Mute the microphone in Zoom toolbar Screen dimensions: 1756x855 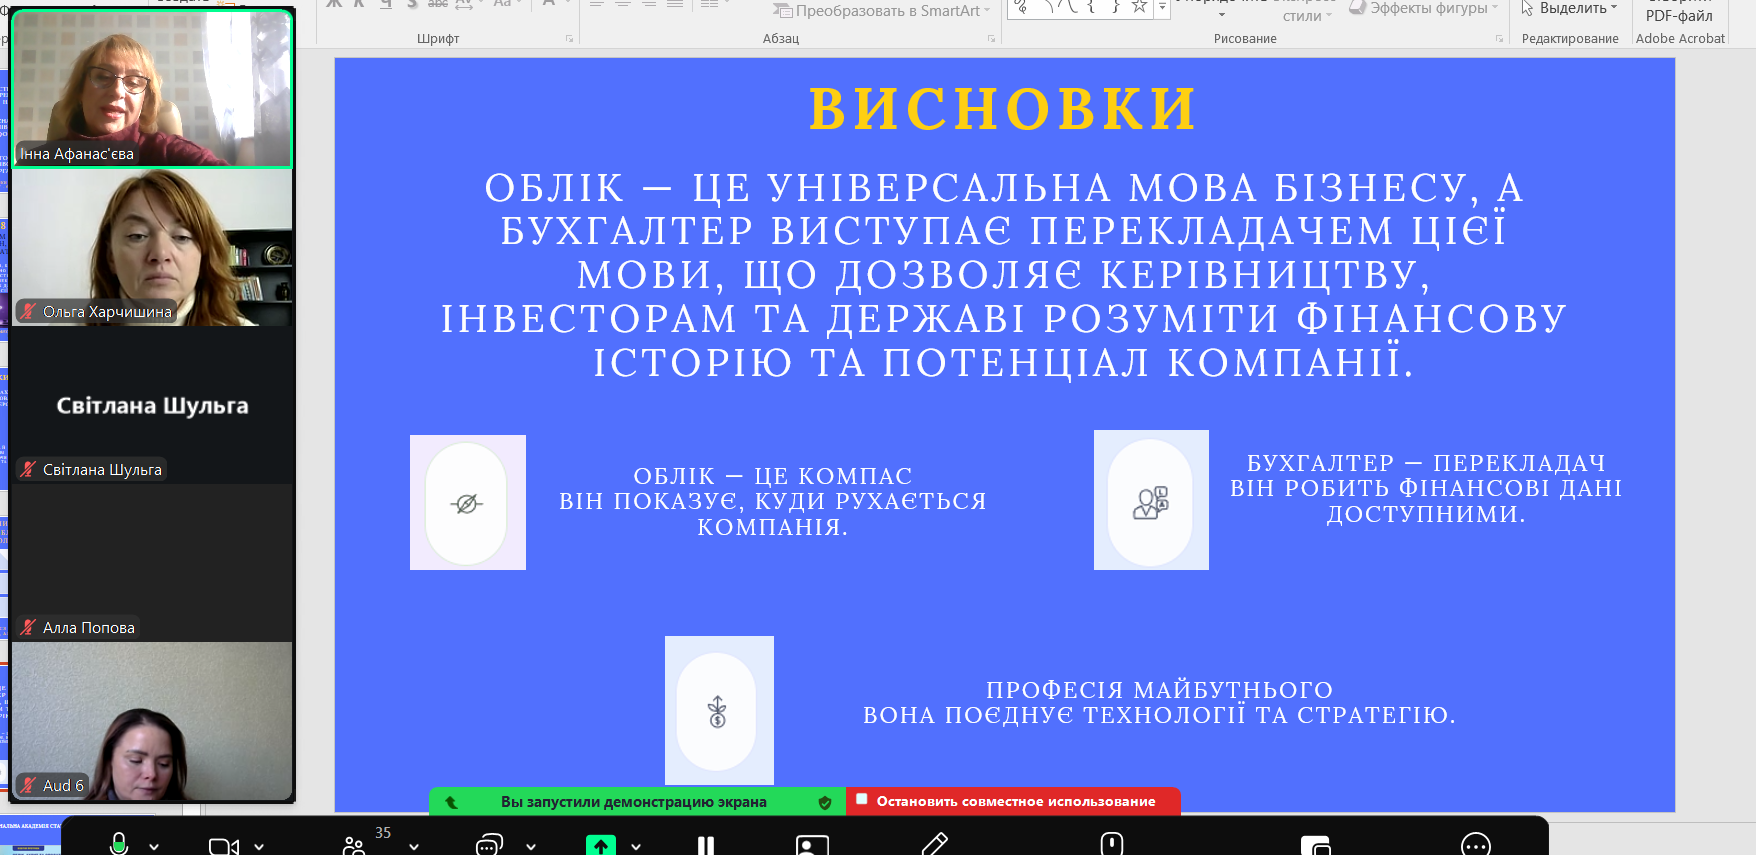click(x=119, y=844)
